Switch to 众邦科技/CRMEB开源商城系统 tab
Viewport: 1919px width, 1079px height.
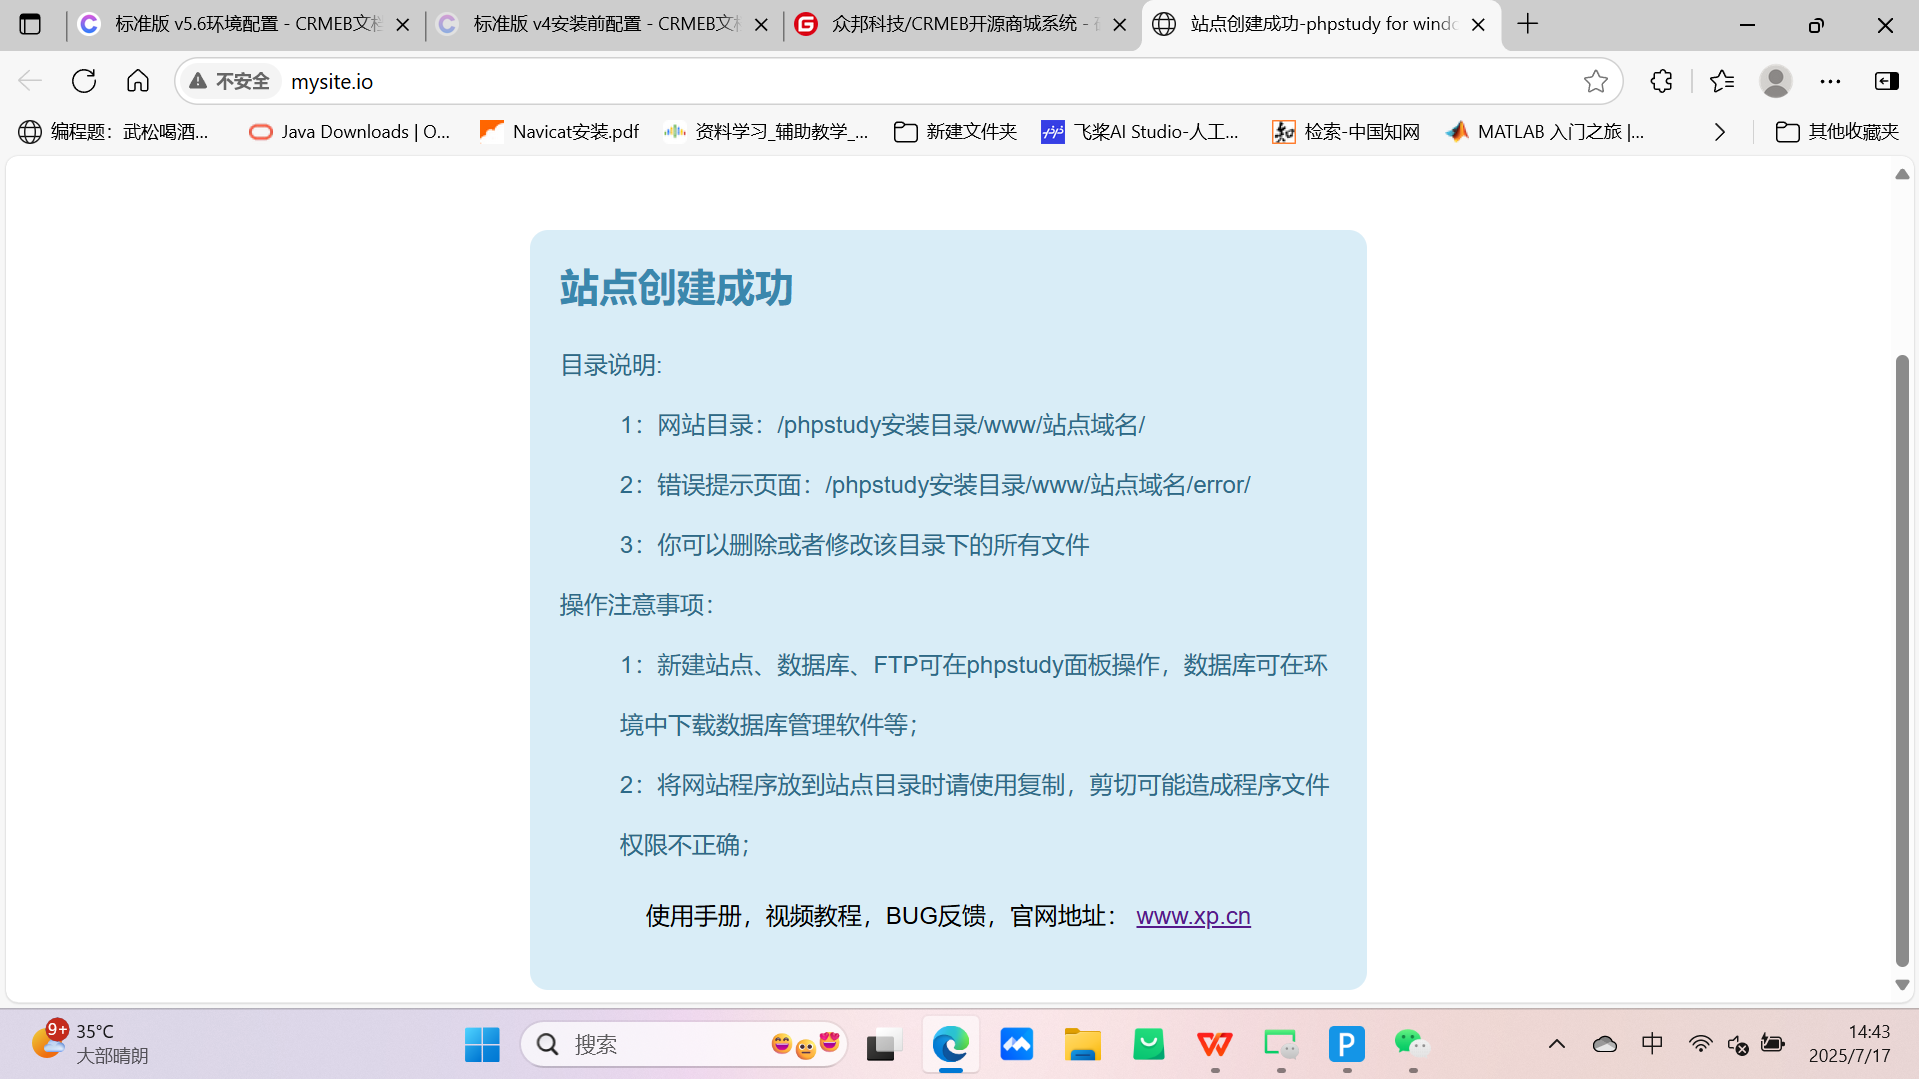tap(962, 24)
